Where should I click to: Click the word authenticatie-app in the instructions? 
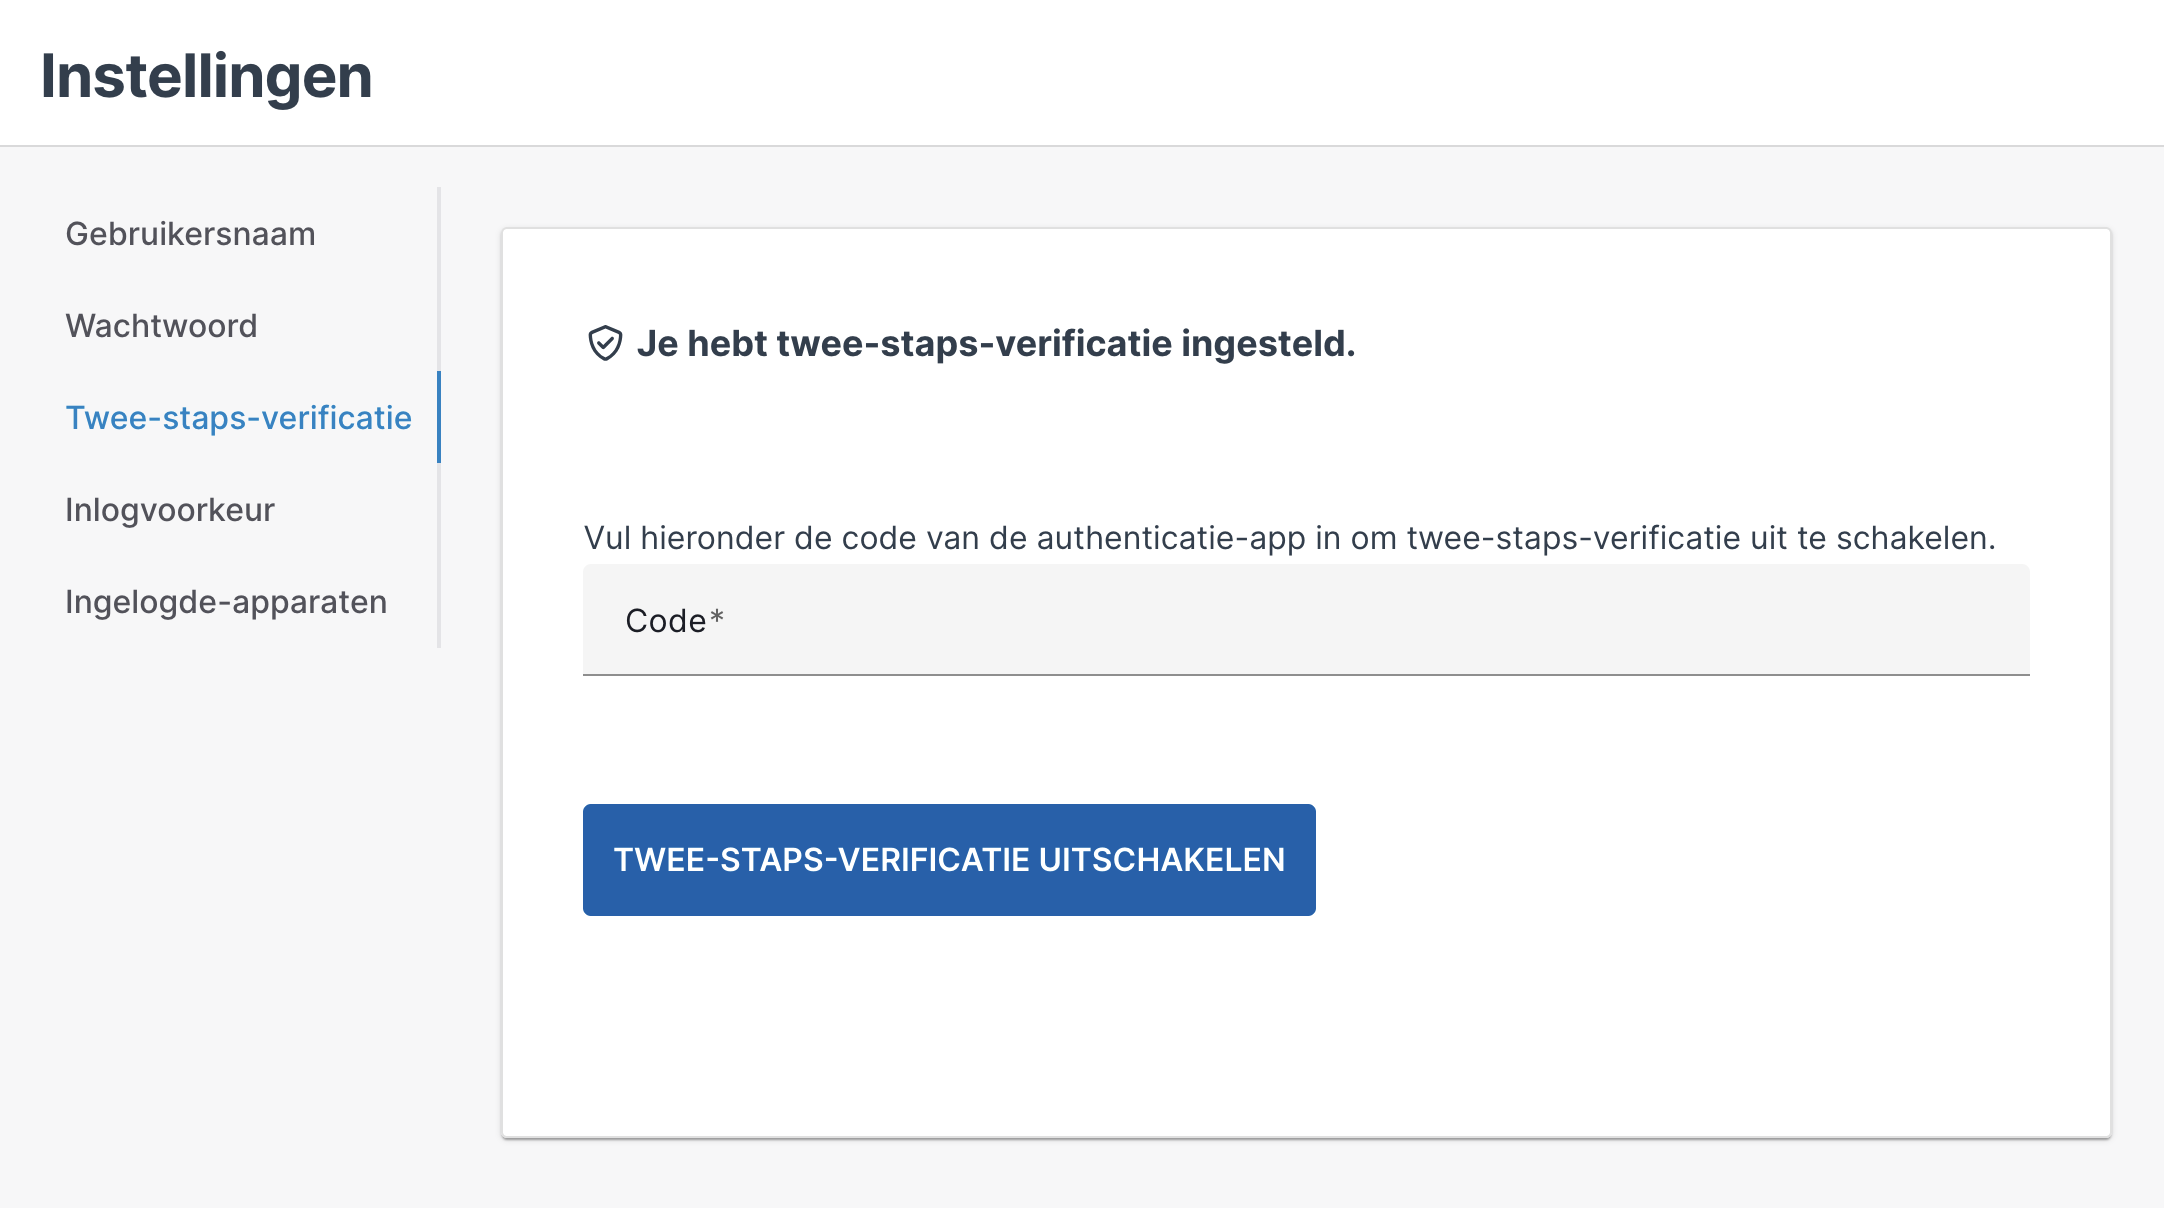1171,538
